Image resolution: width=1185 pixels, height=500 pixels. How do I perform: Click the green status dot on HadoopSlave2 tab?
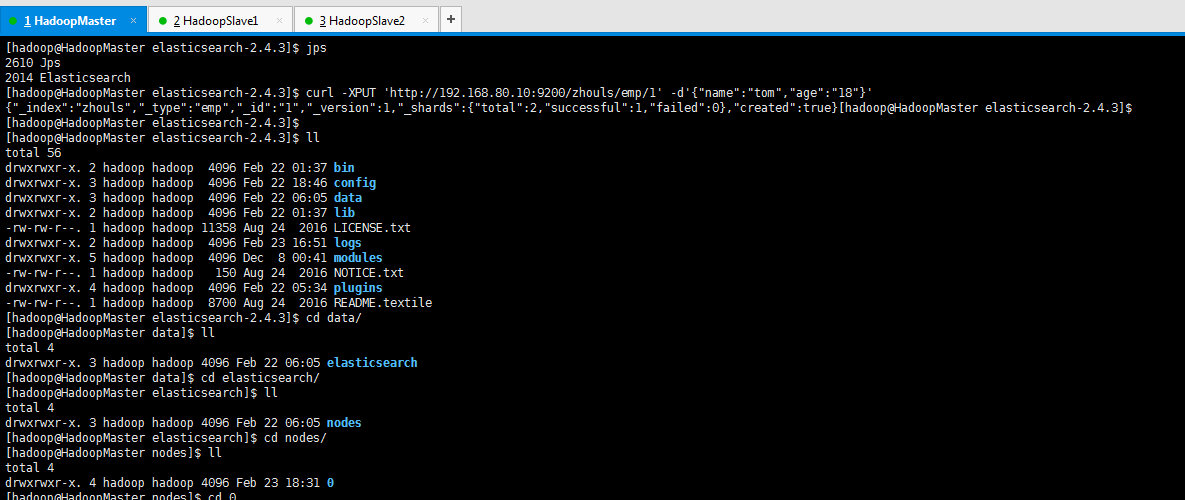pos(308,20)
